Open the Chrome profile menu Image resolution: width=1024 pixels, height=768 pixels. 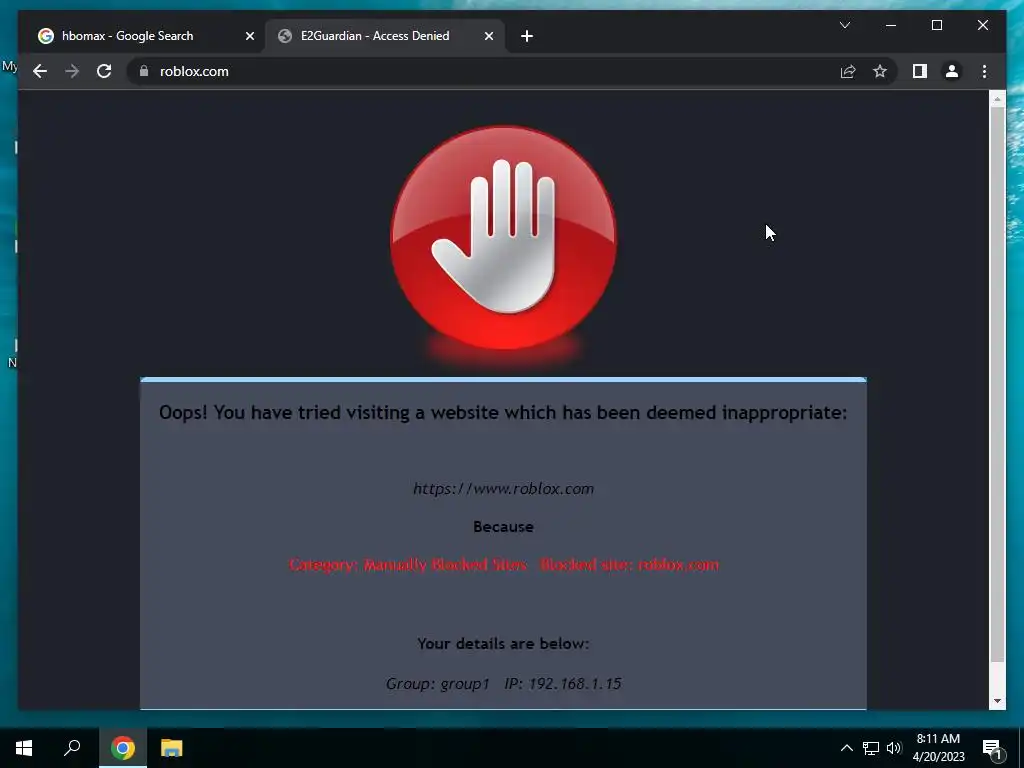(x=952, y=71)
